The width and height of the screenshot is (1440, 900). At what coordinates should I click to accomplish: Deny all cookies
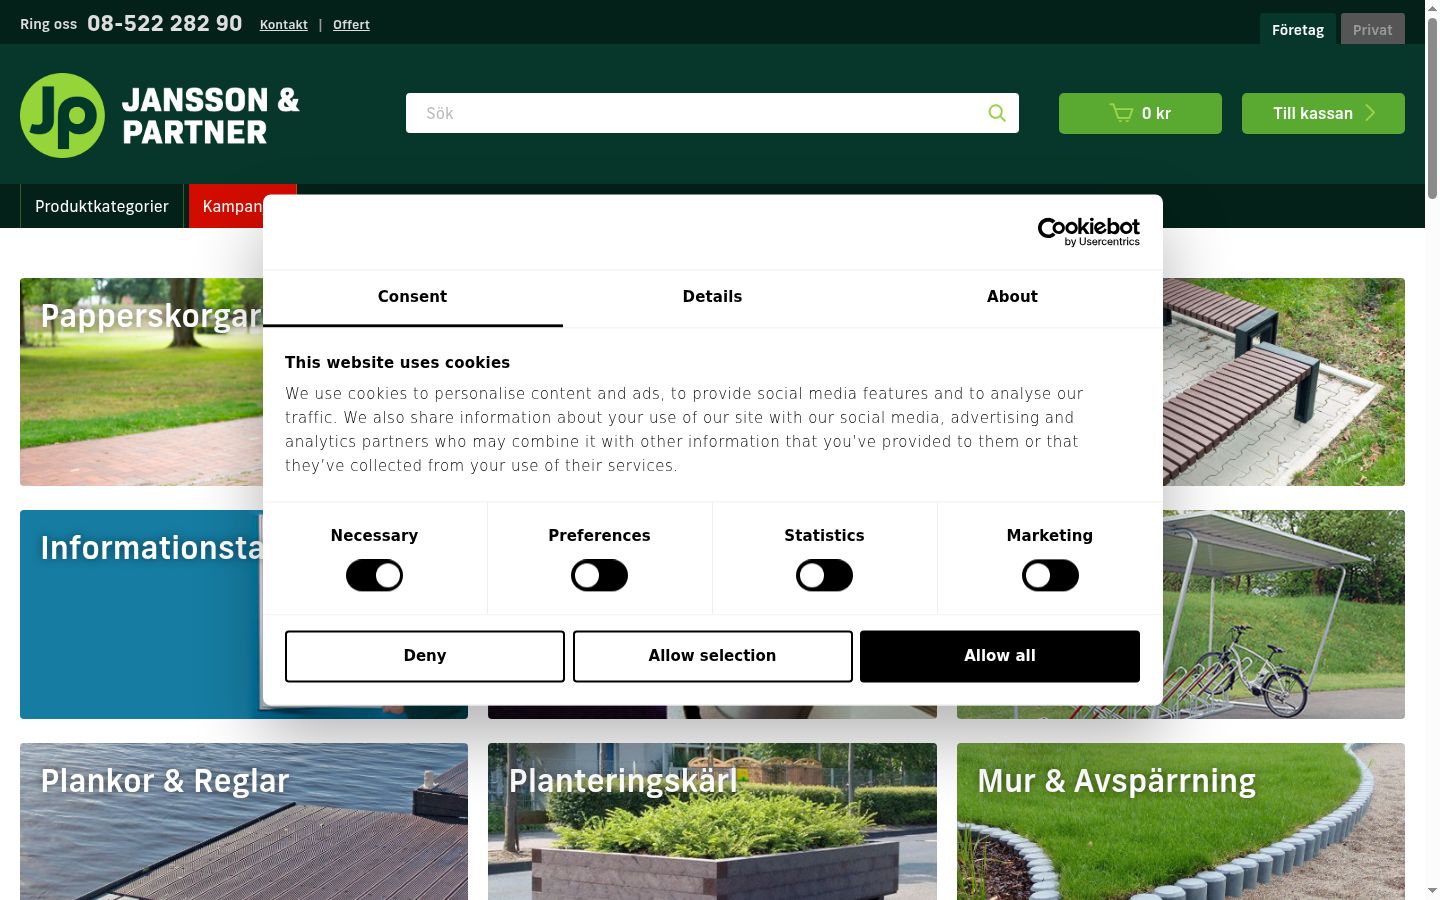coord(425,656)
